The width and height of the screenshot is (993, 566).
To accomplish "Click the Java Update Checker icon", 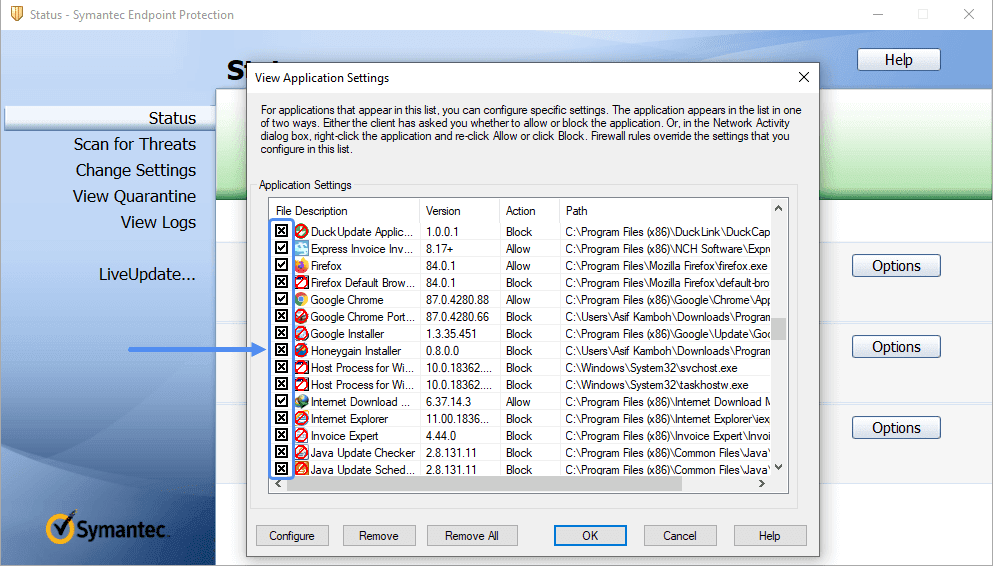I will pos(301,453).
